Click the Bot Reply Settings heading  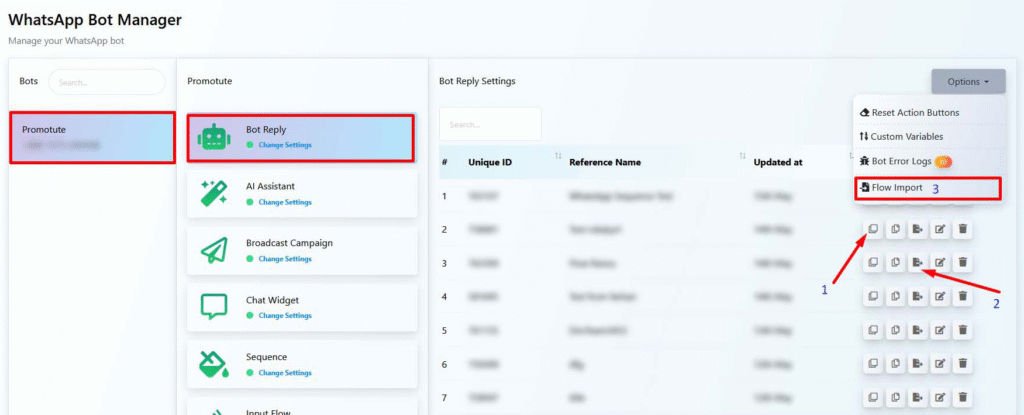click(477, 82)
